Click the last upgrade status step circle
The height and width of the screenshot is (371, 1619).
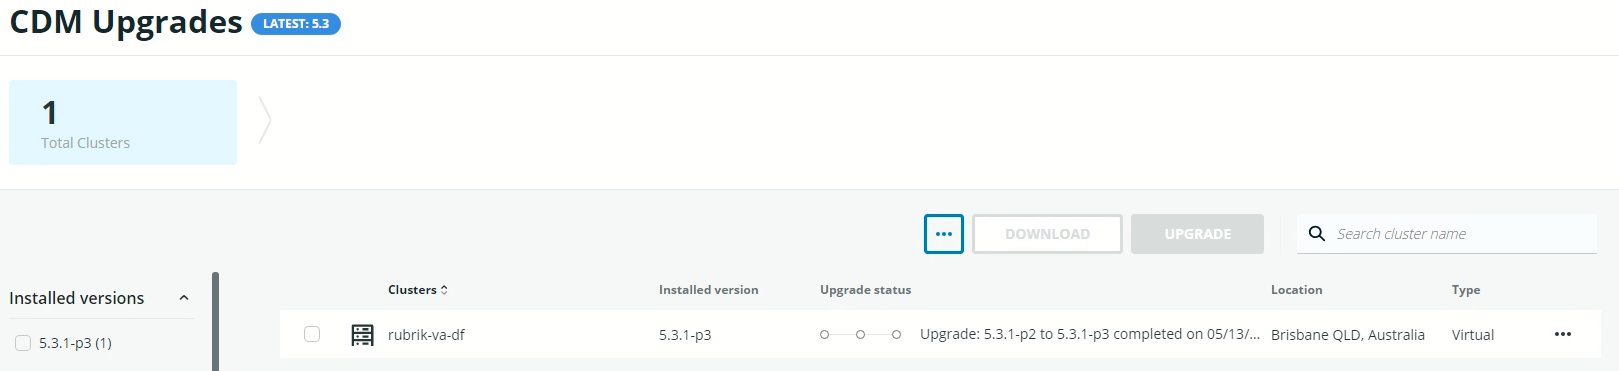896,334
